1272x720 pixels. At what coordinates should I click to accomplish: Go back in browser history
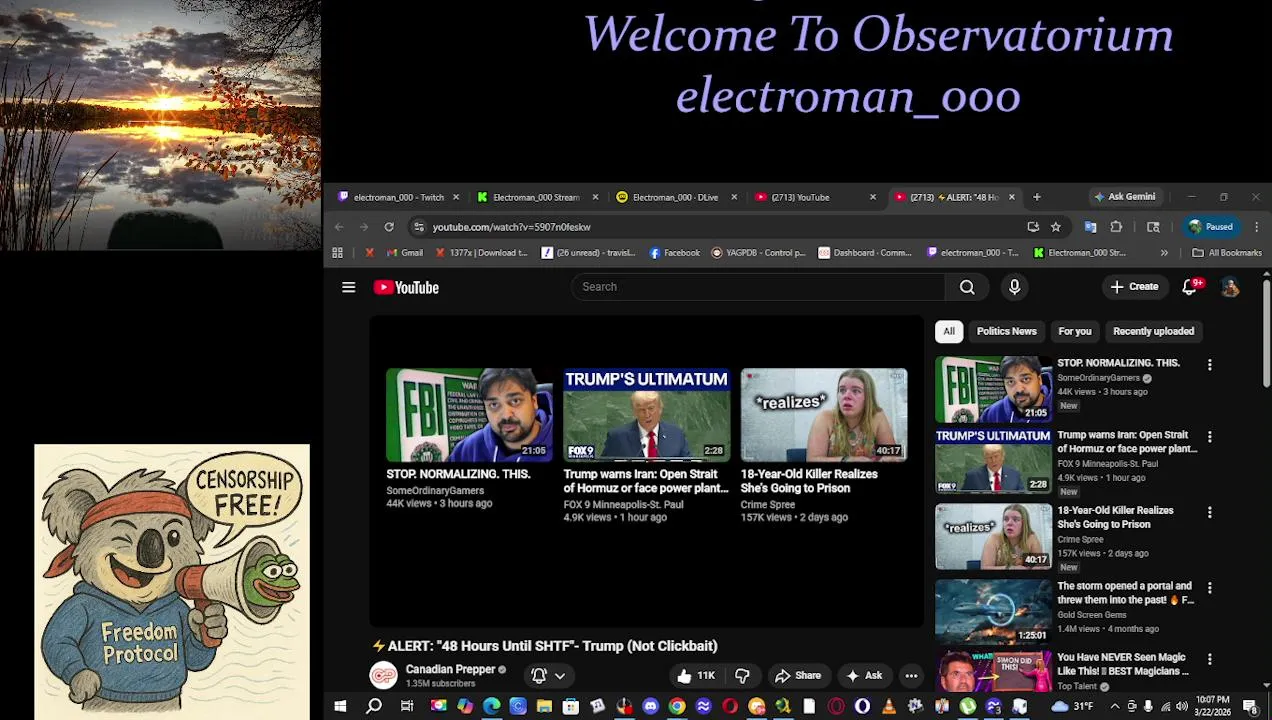(x=339, y=227)
